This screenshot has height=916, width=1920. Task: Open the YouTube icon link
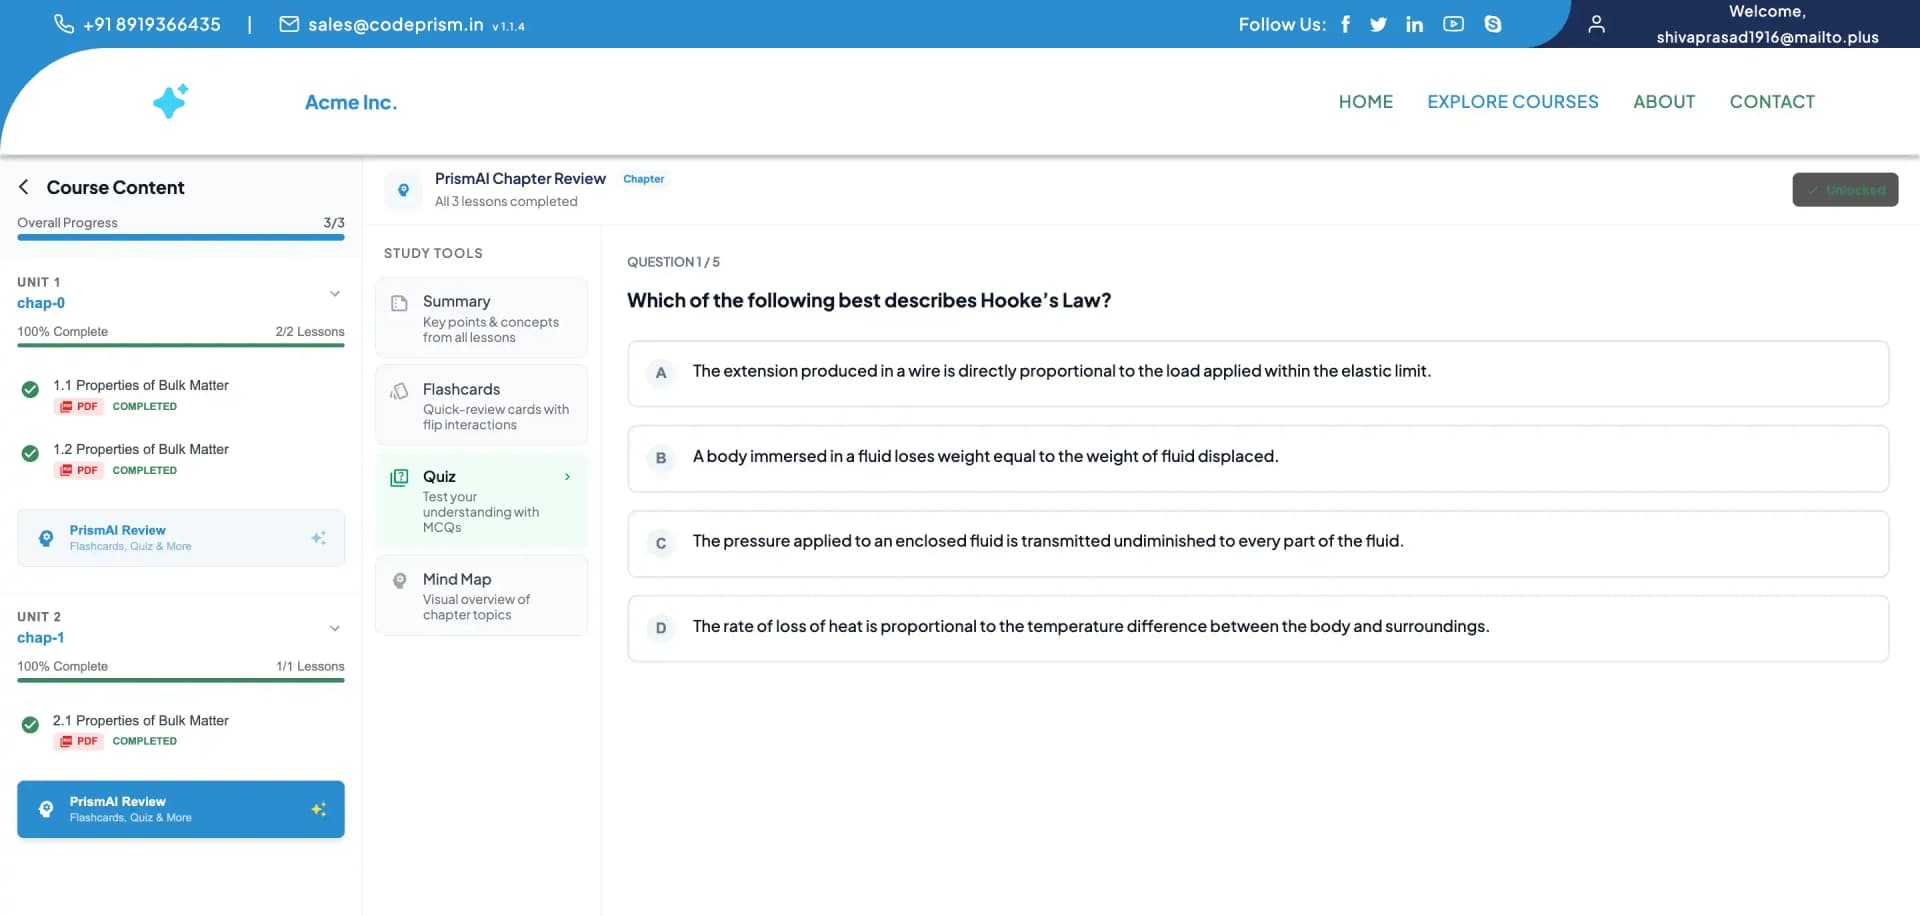click(1453, 24)
